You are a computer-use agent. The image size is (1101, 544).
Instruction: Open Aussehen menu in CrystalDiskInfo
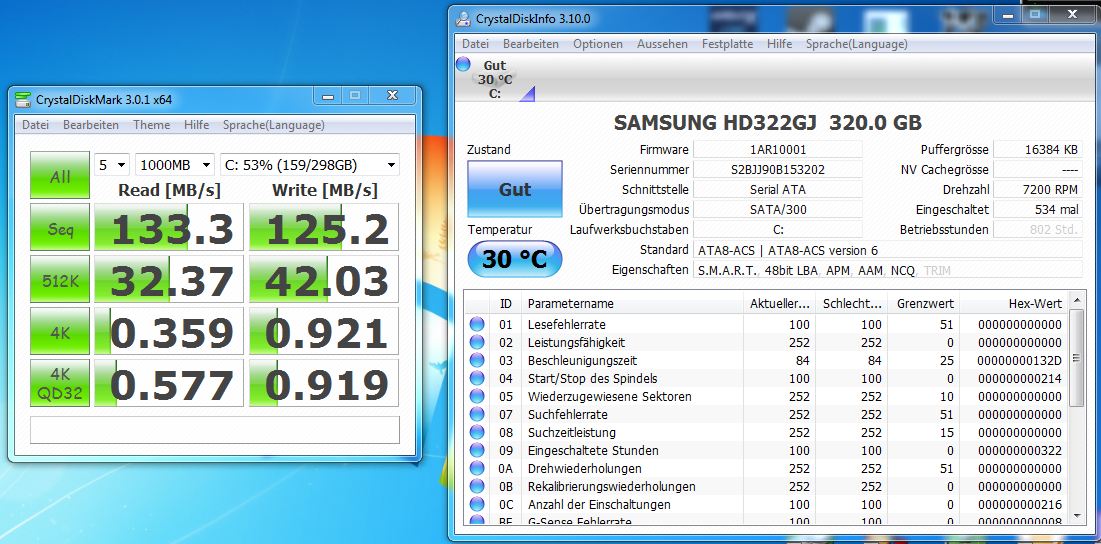(662, 44)
